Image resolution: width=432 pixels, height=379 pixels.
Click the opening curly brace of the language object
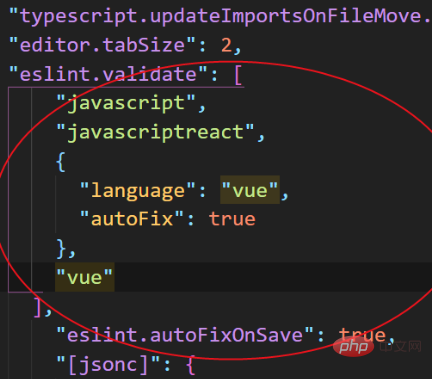pyautogui.click(x=60, y=162)
